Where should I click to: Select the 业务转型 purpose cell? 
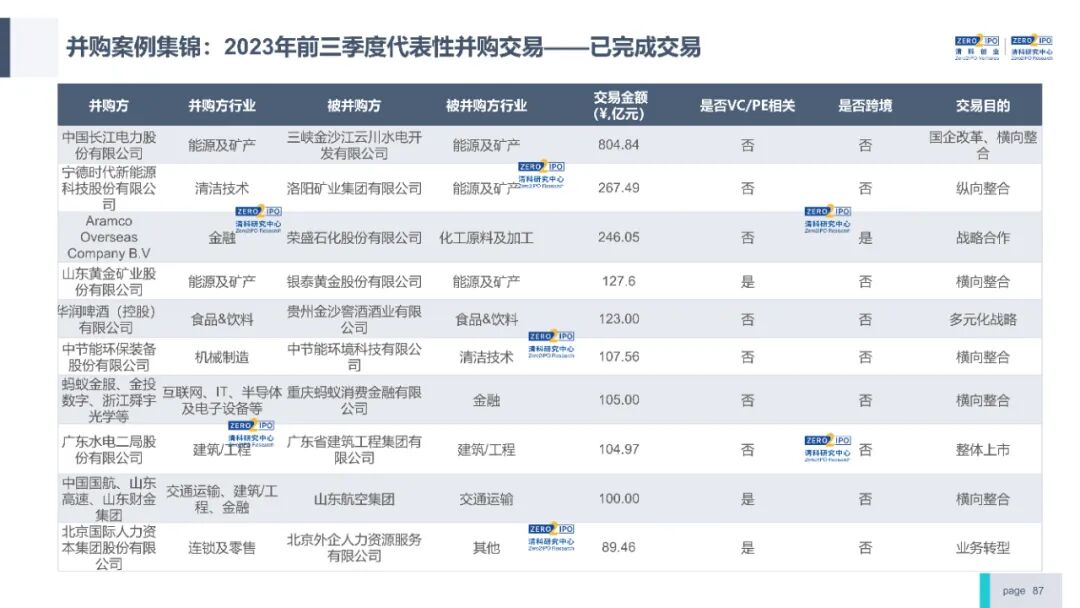[x=983, y=548]
